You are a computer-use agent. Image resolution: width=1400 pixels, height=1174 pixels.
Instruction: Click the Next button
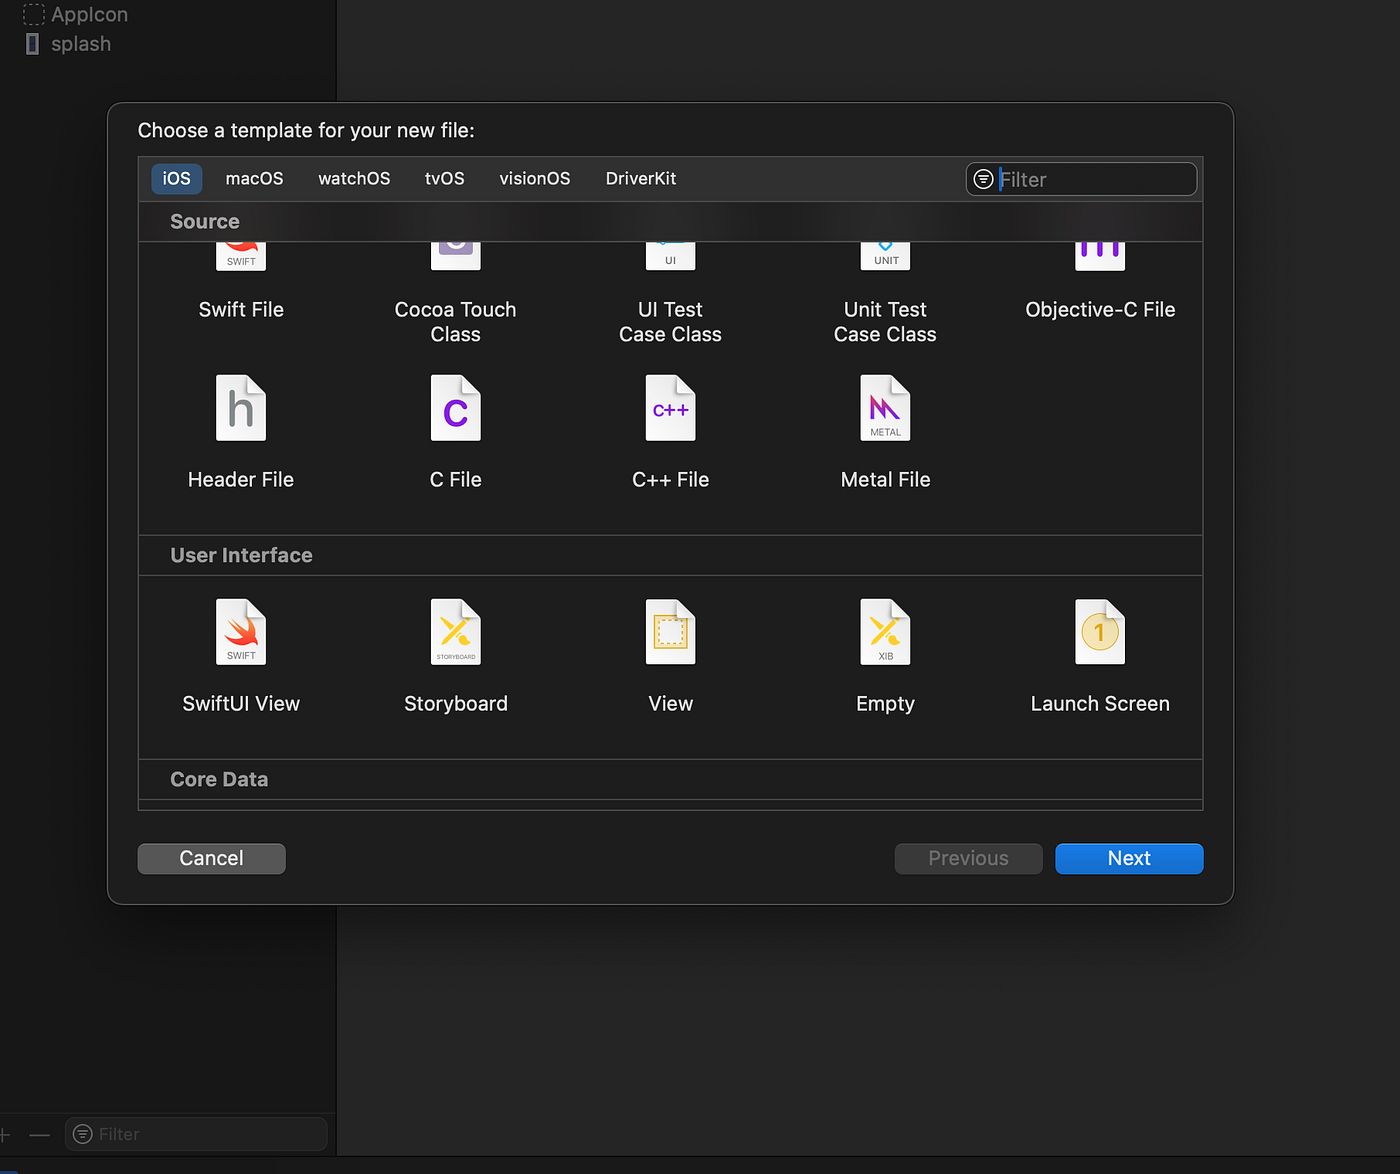click(x=1129, y=858)
